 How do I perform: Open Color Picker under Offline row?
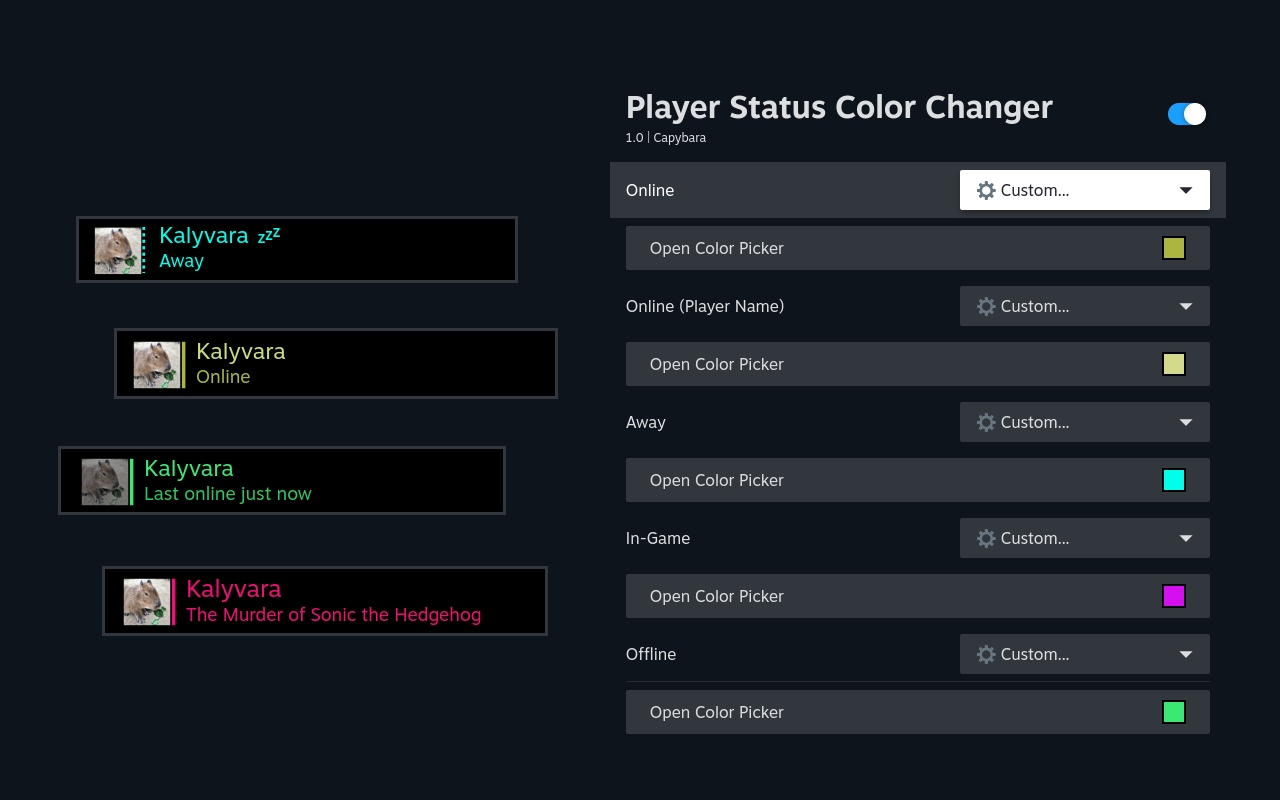(918, 712)
